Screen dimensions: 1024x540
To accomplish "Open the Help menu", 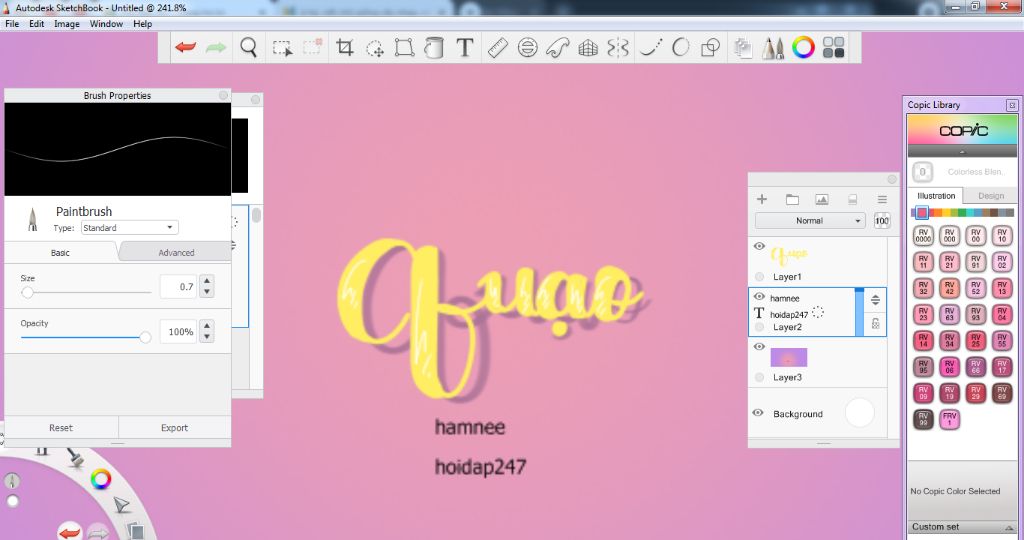I will coord(142,24).
